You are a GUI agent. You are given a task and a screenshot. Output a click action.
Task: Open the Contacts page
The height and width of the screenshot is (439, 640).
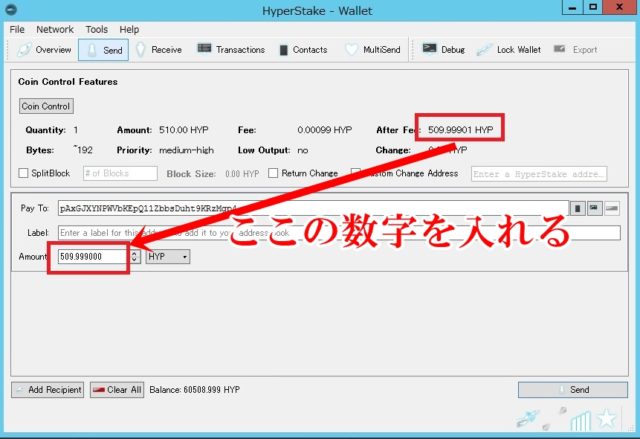pos(303,50)
